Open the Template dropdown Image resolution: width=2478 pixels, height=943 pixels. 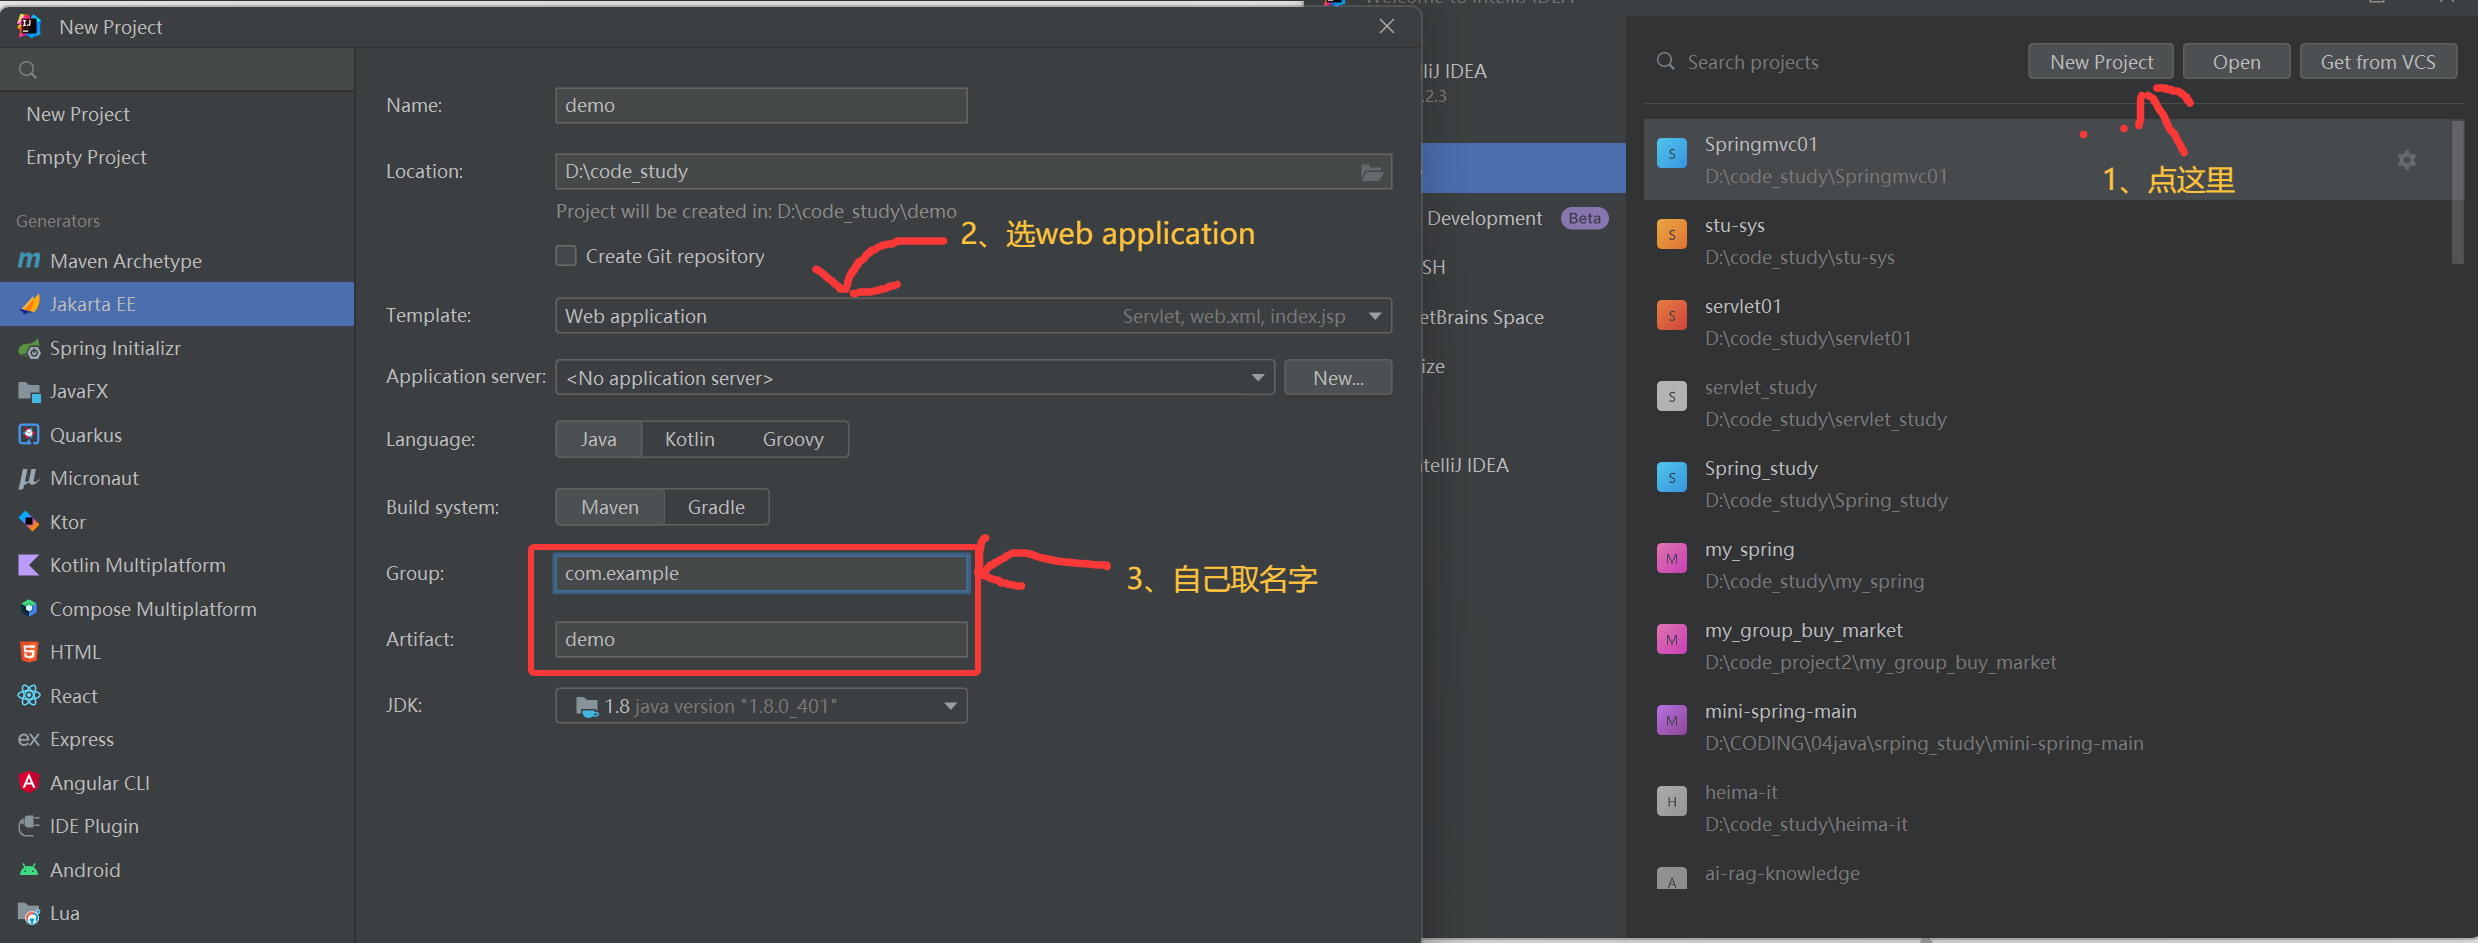[973, 316]
